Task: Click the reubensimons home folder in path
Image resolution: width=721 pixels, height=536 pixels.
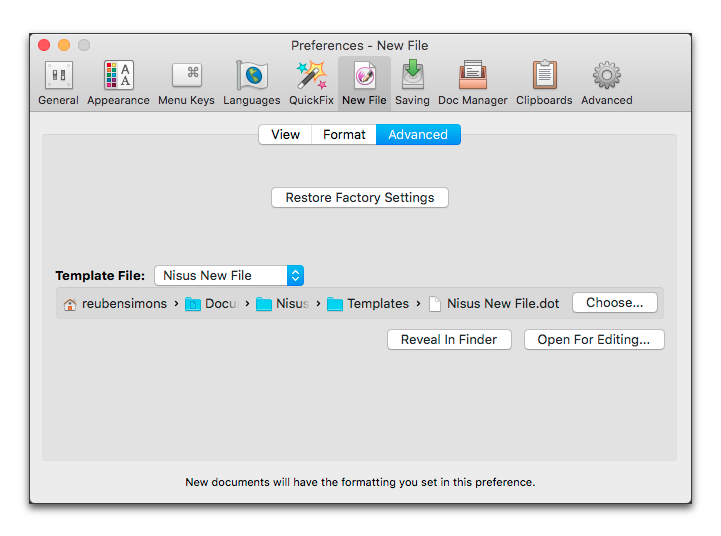Action: (115, 303)
